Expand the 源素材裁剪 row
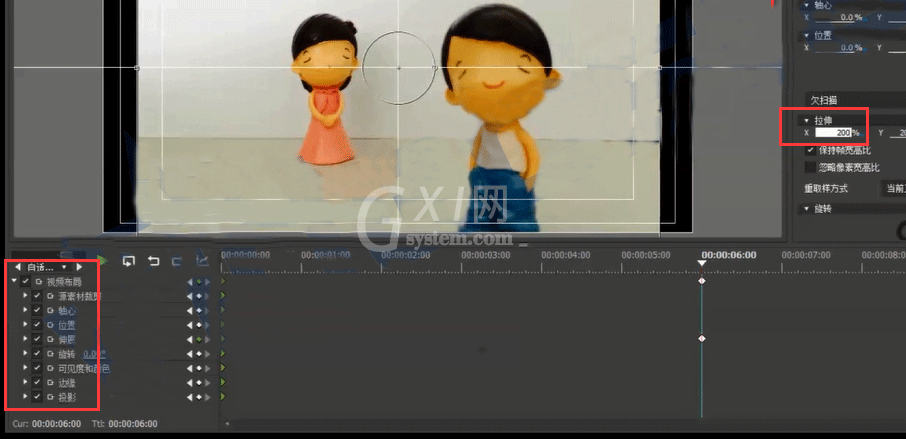This screenshot has width=906, height=439. point(25,296)
